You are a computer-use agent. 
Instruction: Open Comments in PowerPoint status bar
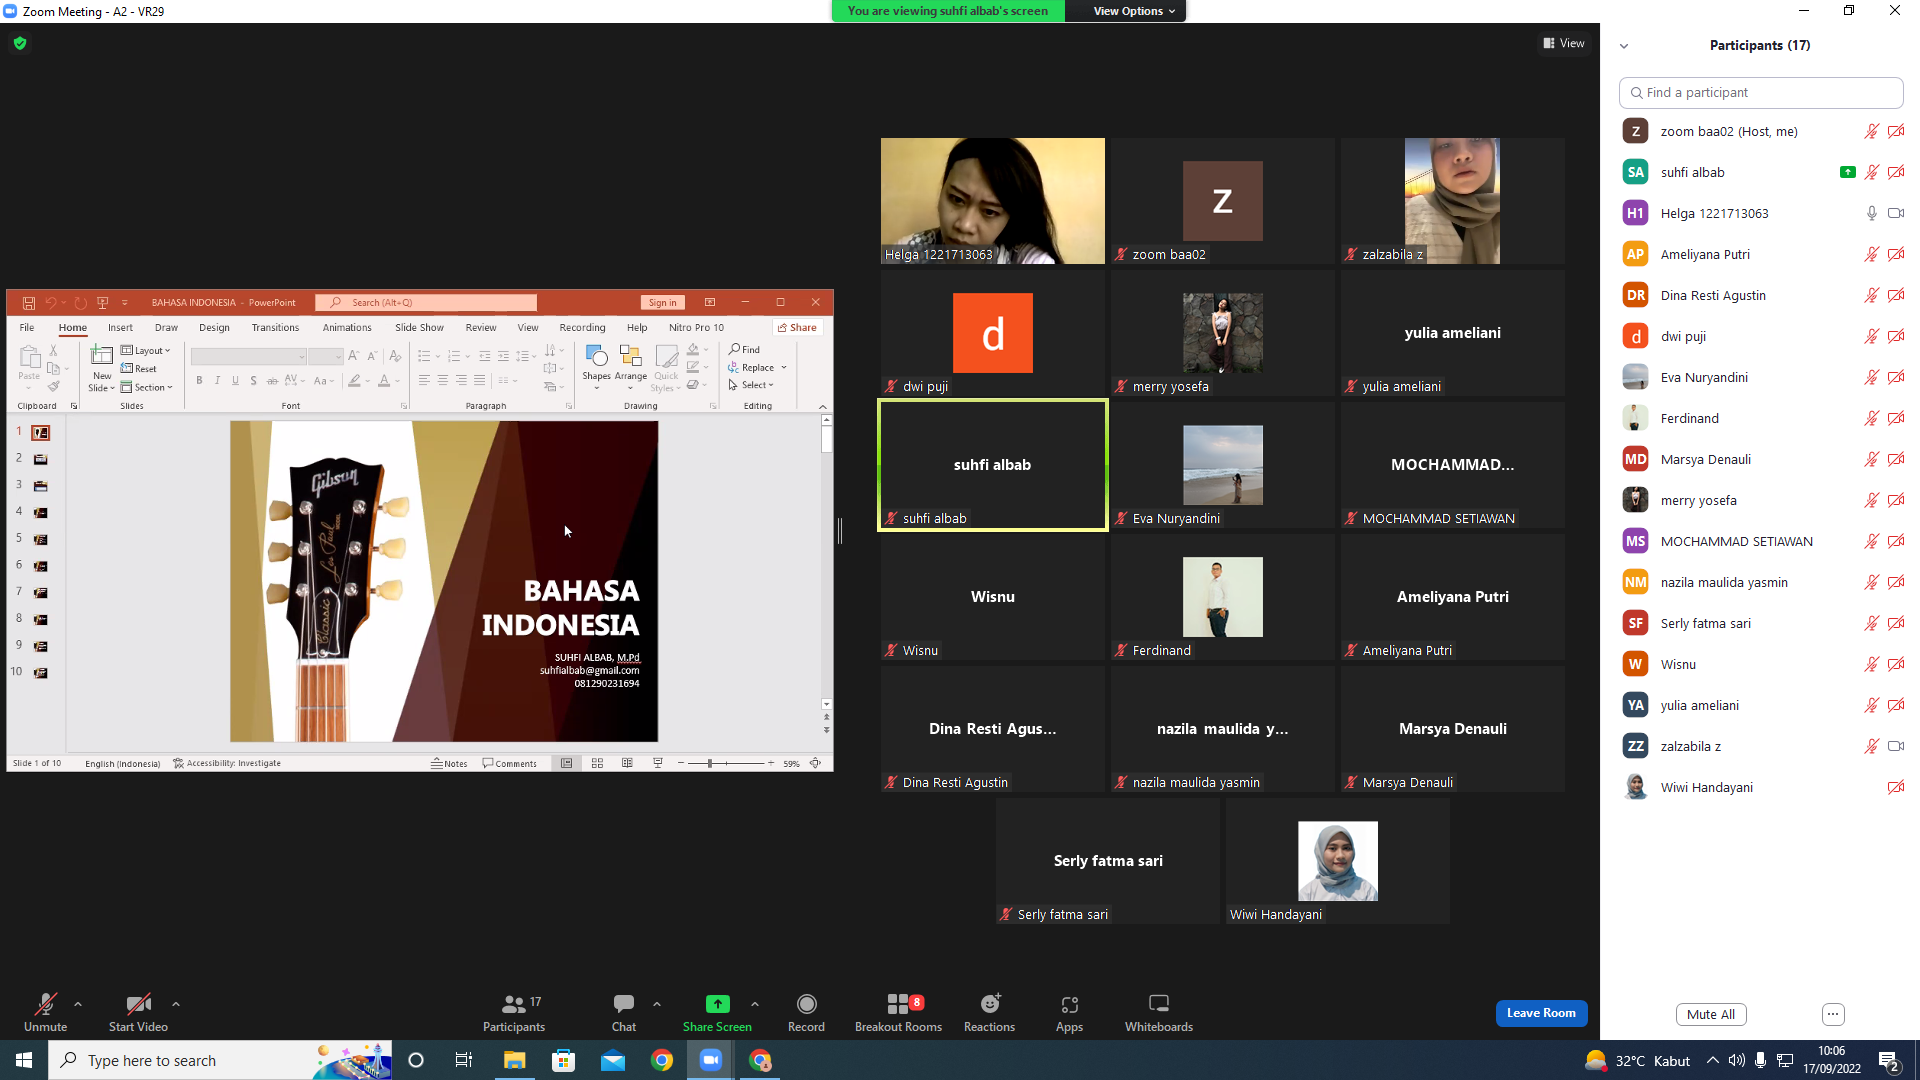pos(510,763)
